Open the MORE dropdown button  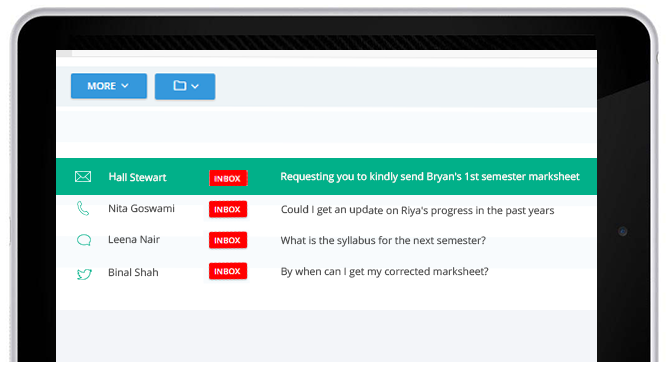tap(109, 86)
